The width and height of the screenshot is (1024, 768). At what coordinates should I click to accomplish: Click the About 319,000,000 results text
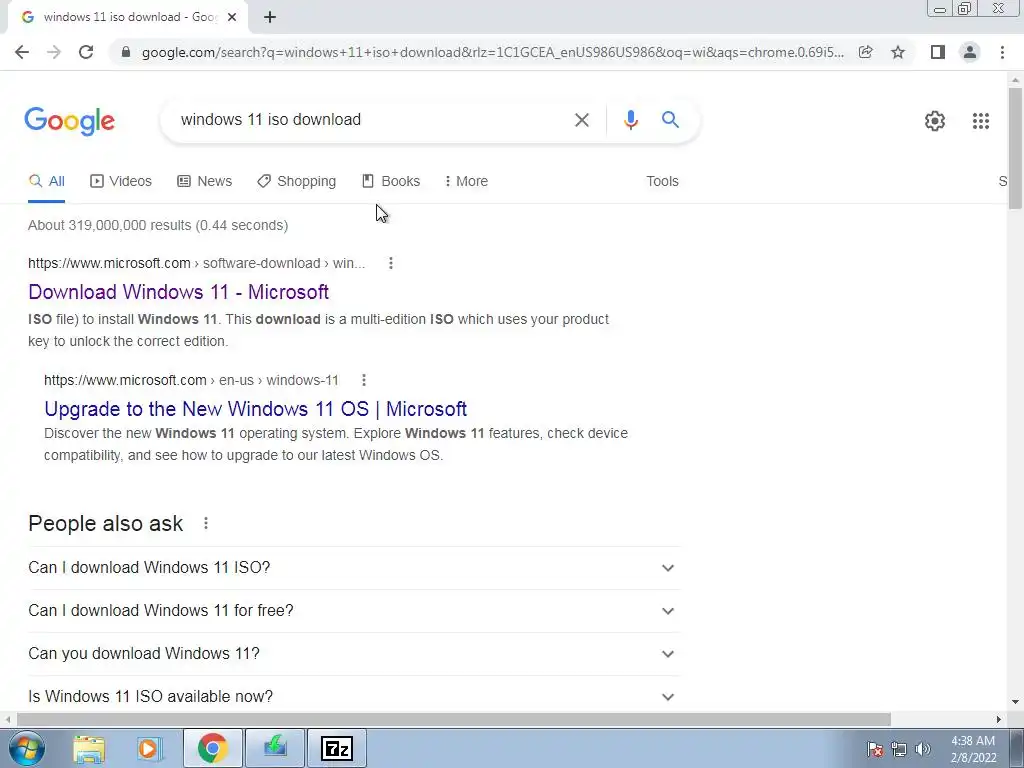[x=158, y=225]
